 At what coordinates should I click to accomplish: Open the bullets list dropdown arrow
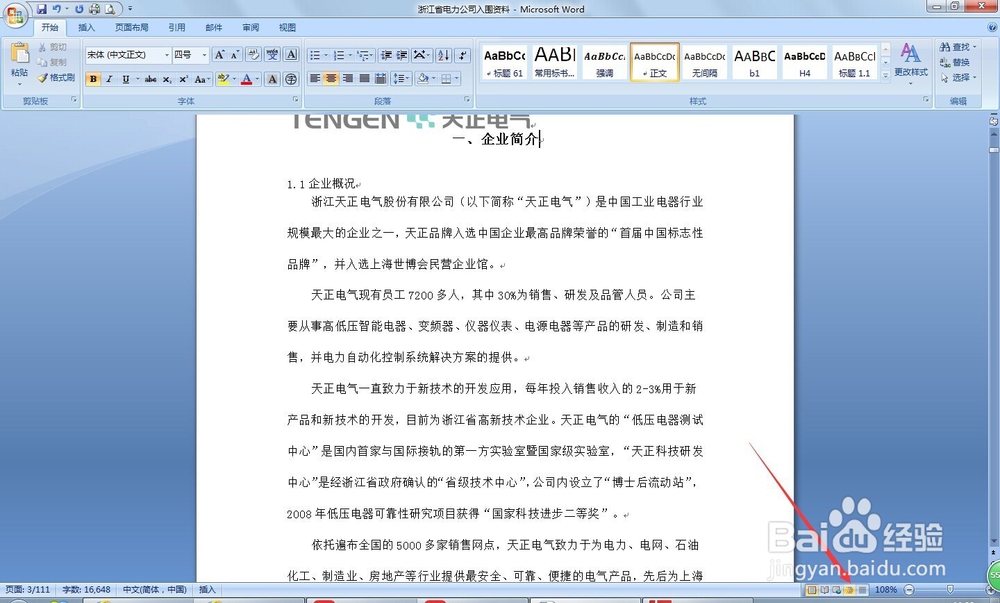326,55
